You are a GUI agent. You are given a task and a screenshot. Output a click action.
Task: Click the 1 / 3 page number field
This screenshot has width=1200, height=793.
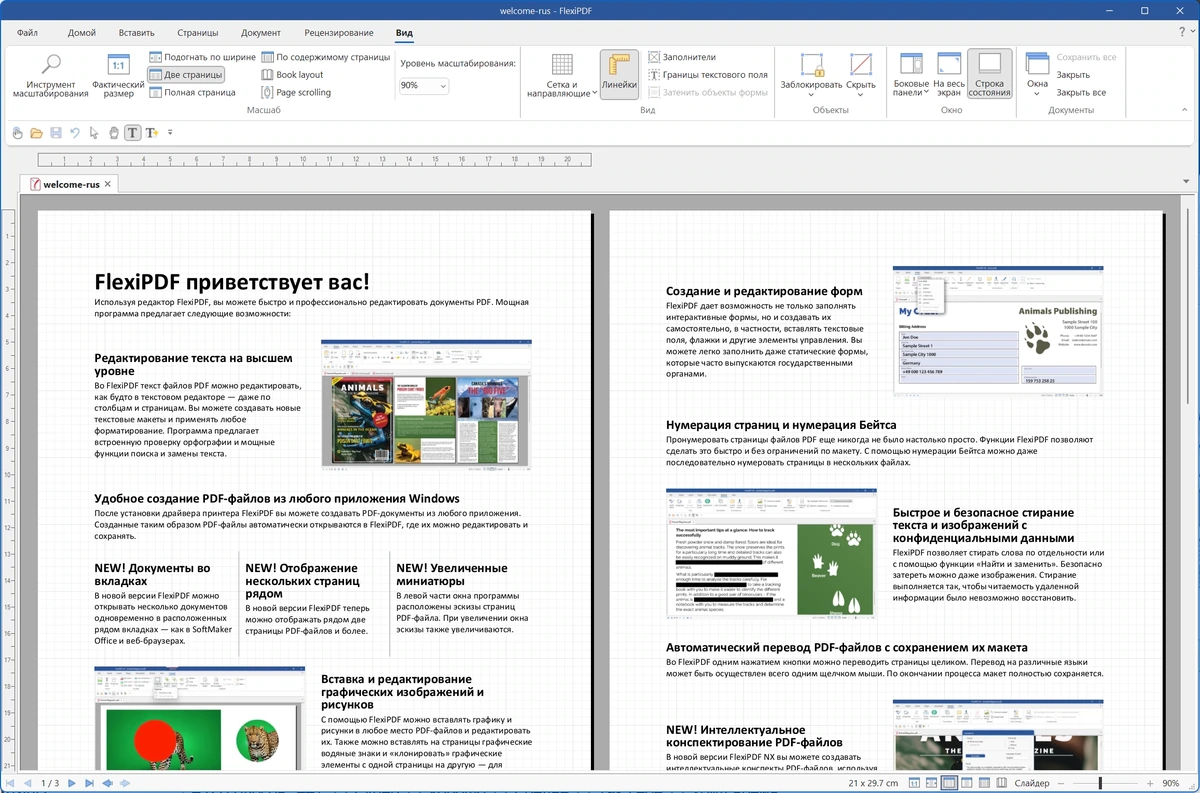point(50,783)
